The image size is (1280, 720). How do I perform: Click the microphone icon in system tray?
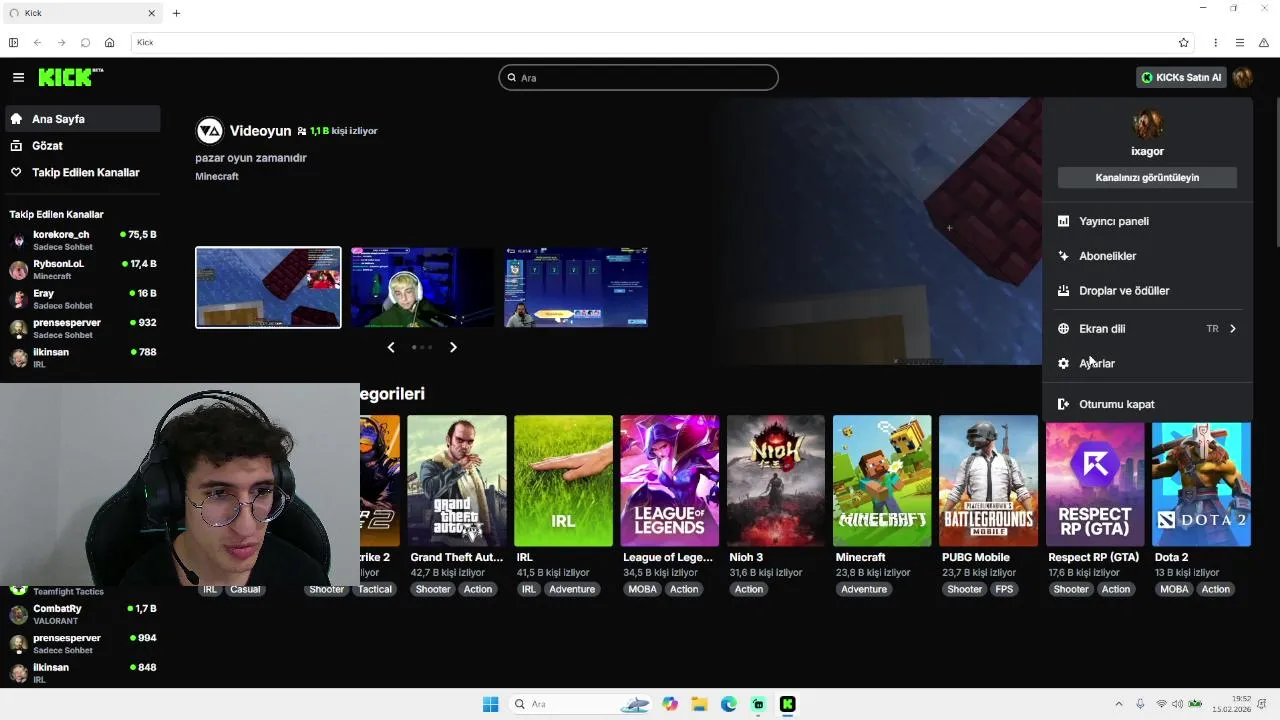coord(1140,704)
